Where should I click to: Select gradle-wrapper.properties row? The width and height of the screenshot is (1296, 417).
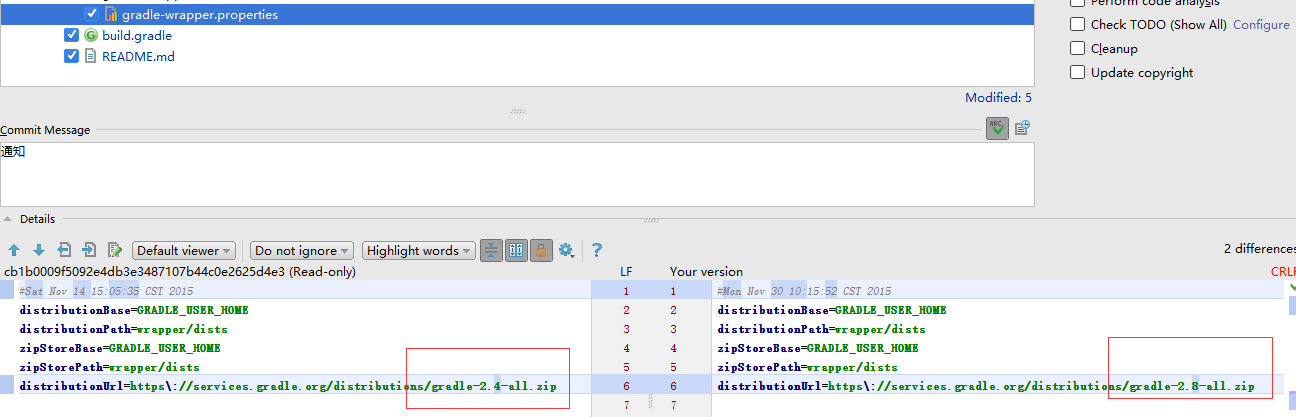(517, 14)
